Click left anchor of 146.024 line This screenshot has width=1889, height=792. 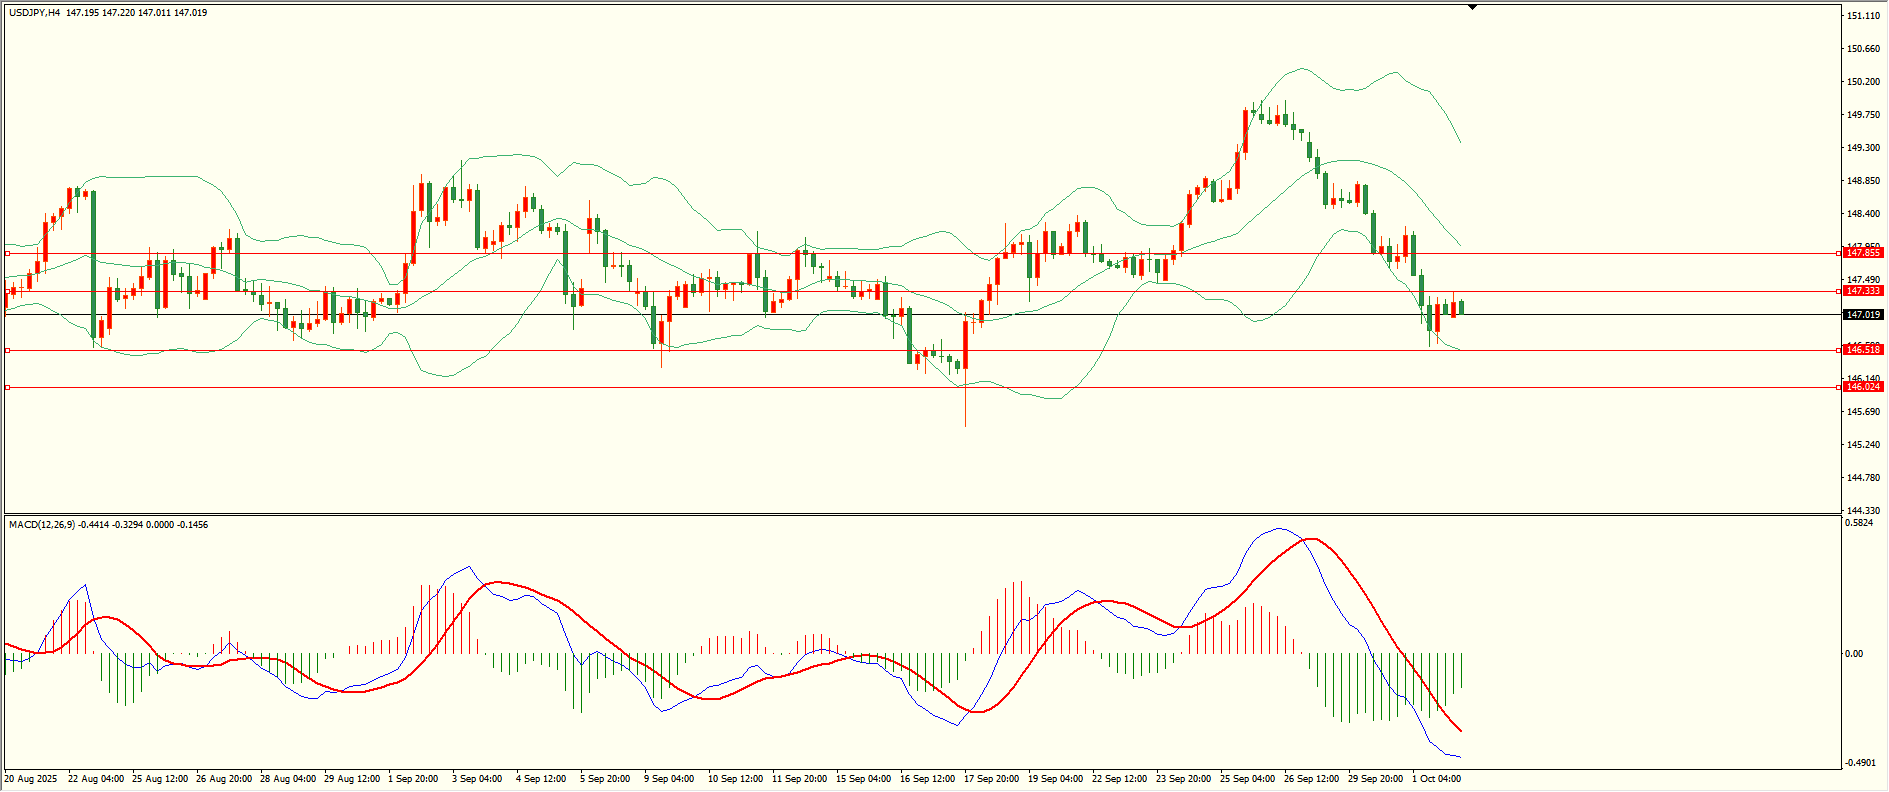tap(8, 387)
